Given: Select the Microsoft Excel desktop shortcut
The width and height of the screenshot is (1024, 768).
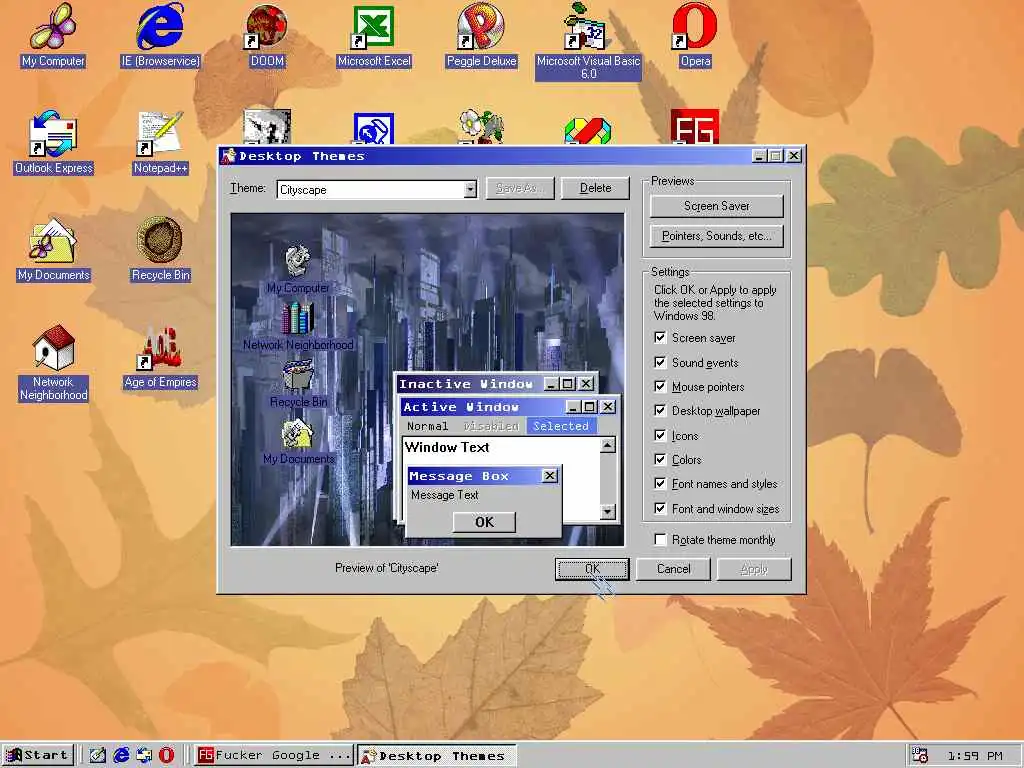Looking at the screenshot, I should pos(374,36).
